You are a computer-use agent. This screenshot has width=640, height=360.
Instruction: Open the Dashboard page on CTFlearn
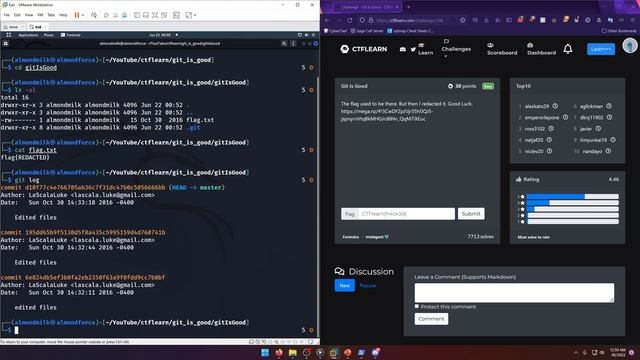(541, 49)
